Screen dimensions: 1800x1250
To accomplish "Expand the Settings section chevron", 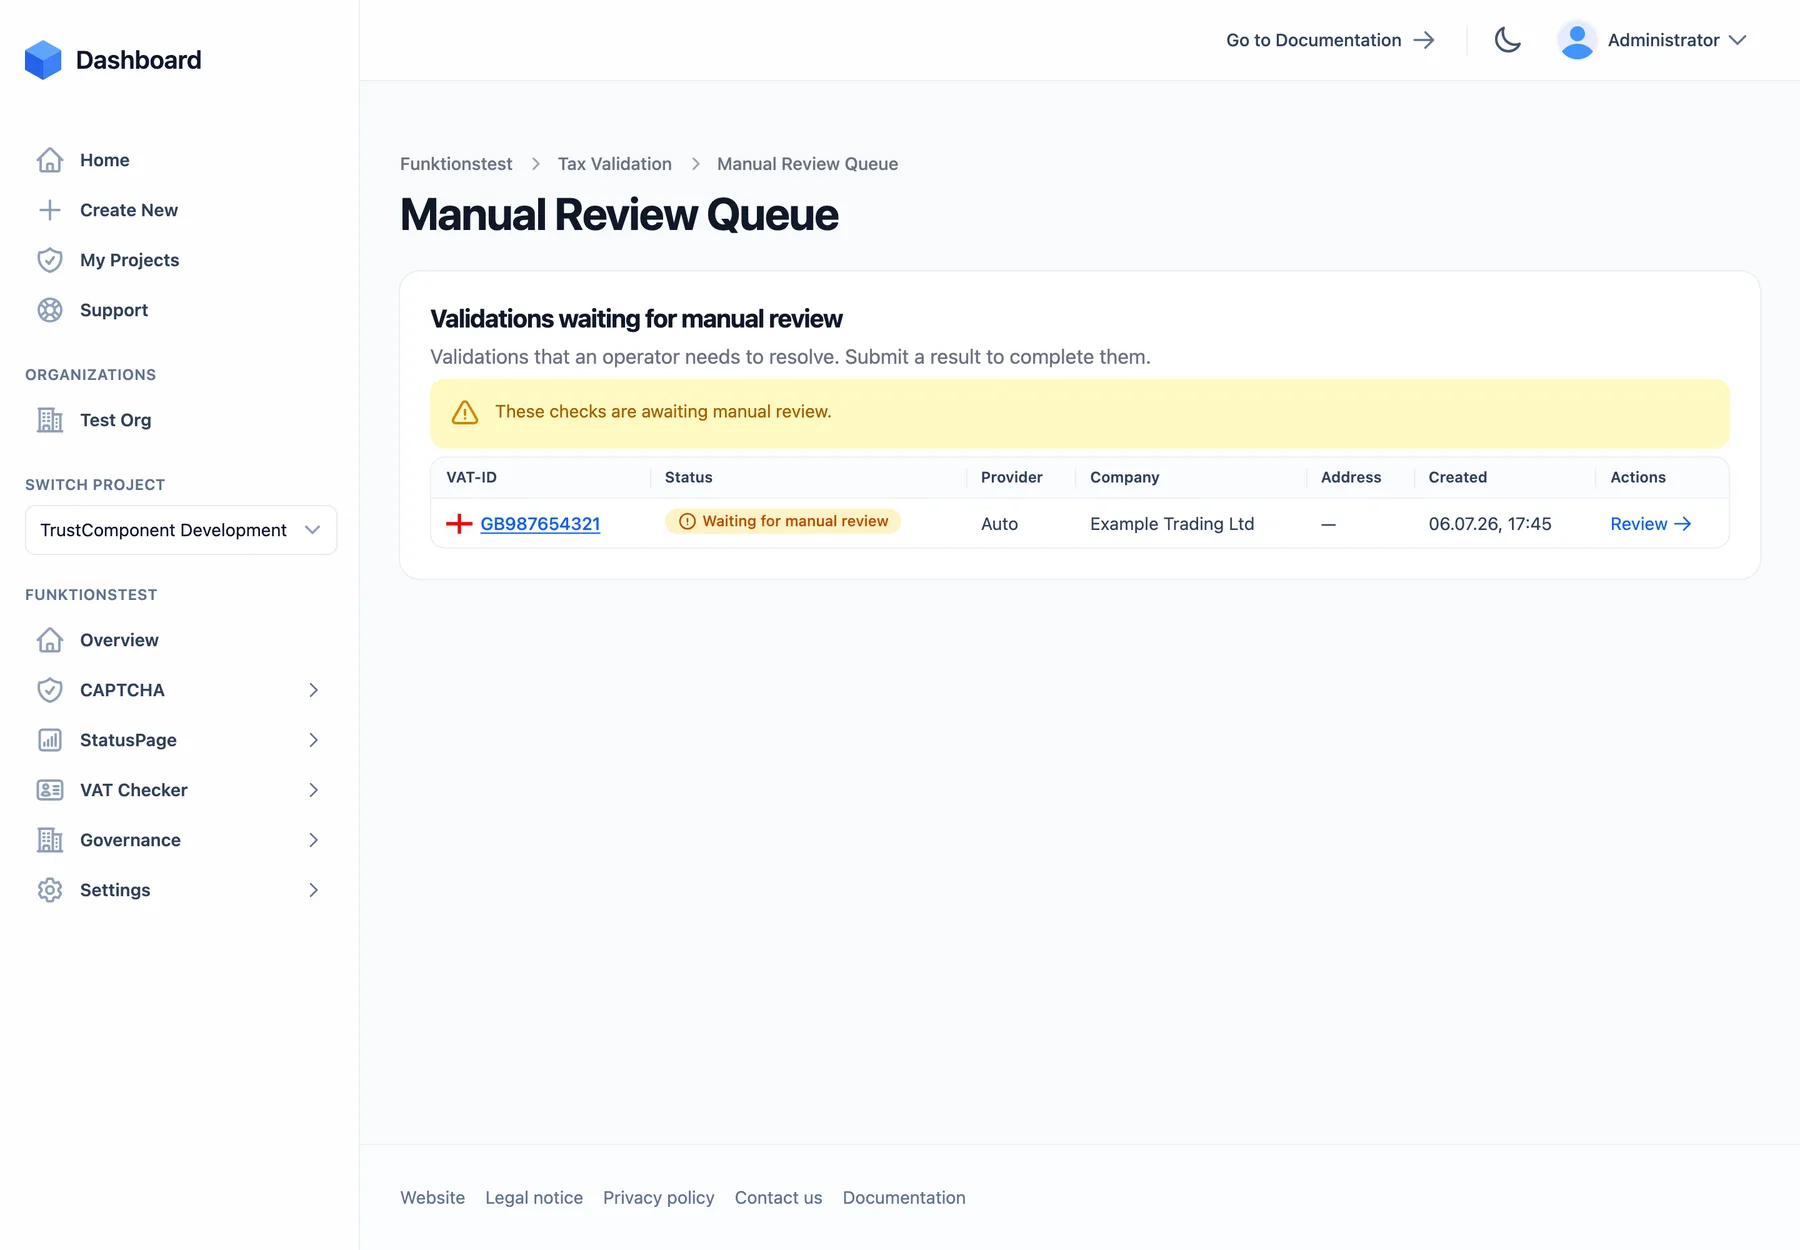I will (x=313, y=890).
